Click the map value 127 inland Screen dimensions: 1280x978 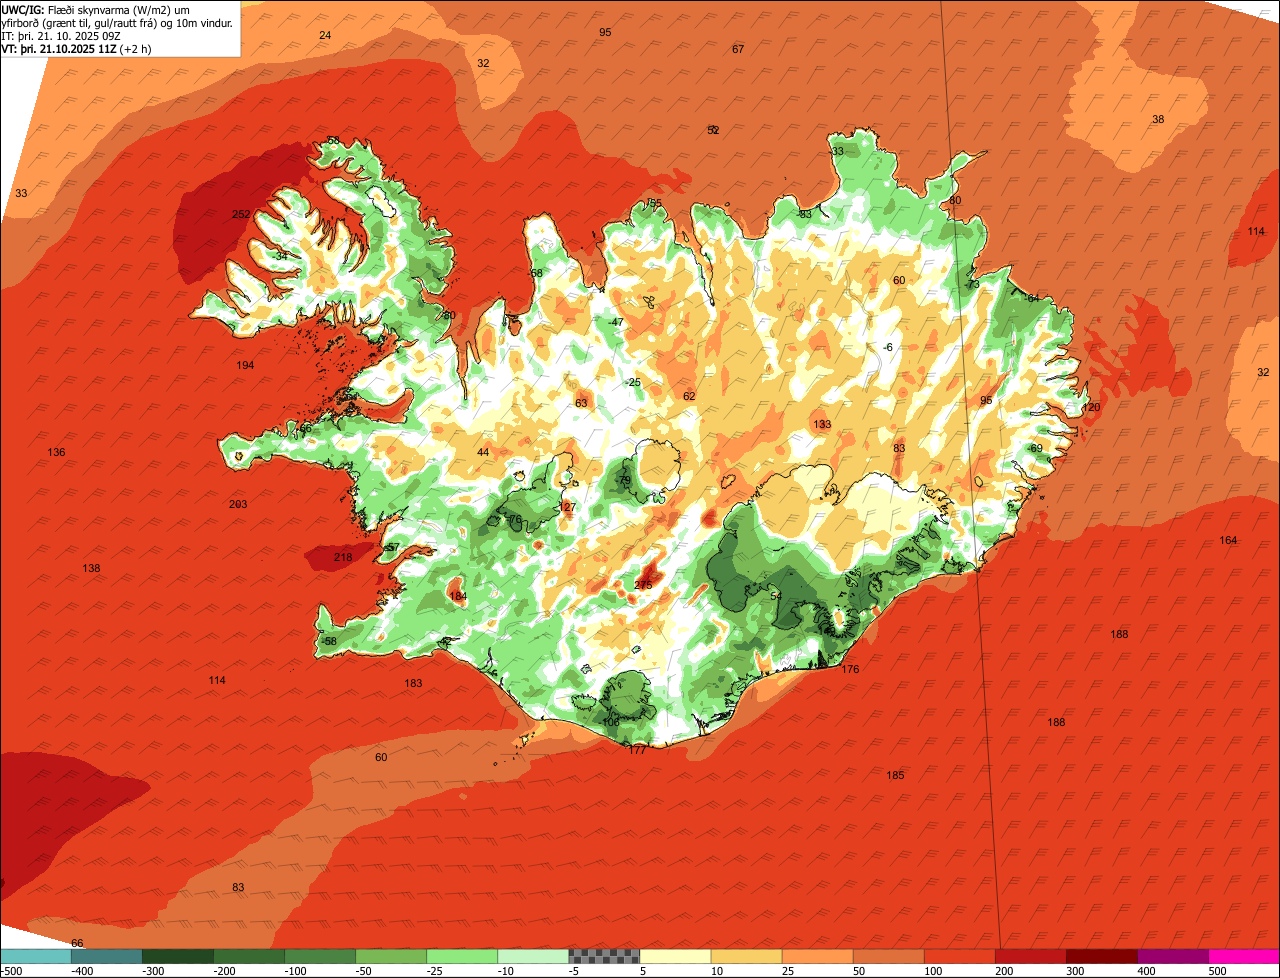click(x=568, y=507)
